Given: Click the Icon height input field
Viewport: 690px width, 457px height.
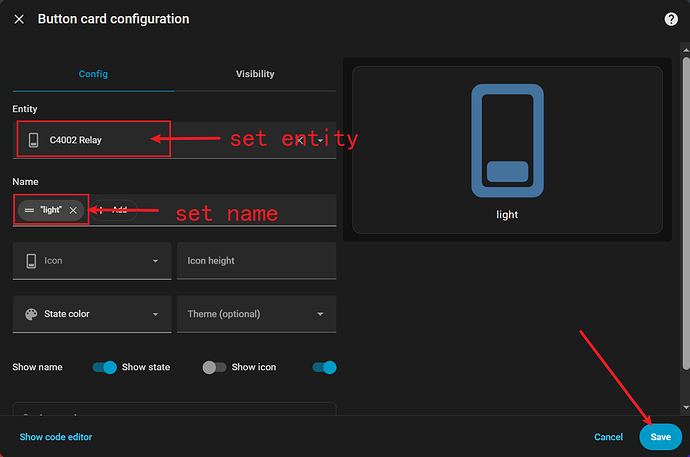Looking at the screenshot, I should [x=256, y=261].
